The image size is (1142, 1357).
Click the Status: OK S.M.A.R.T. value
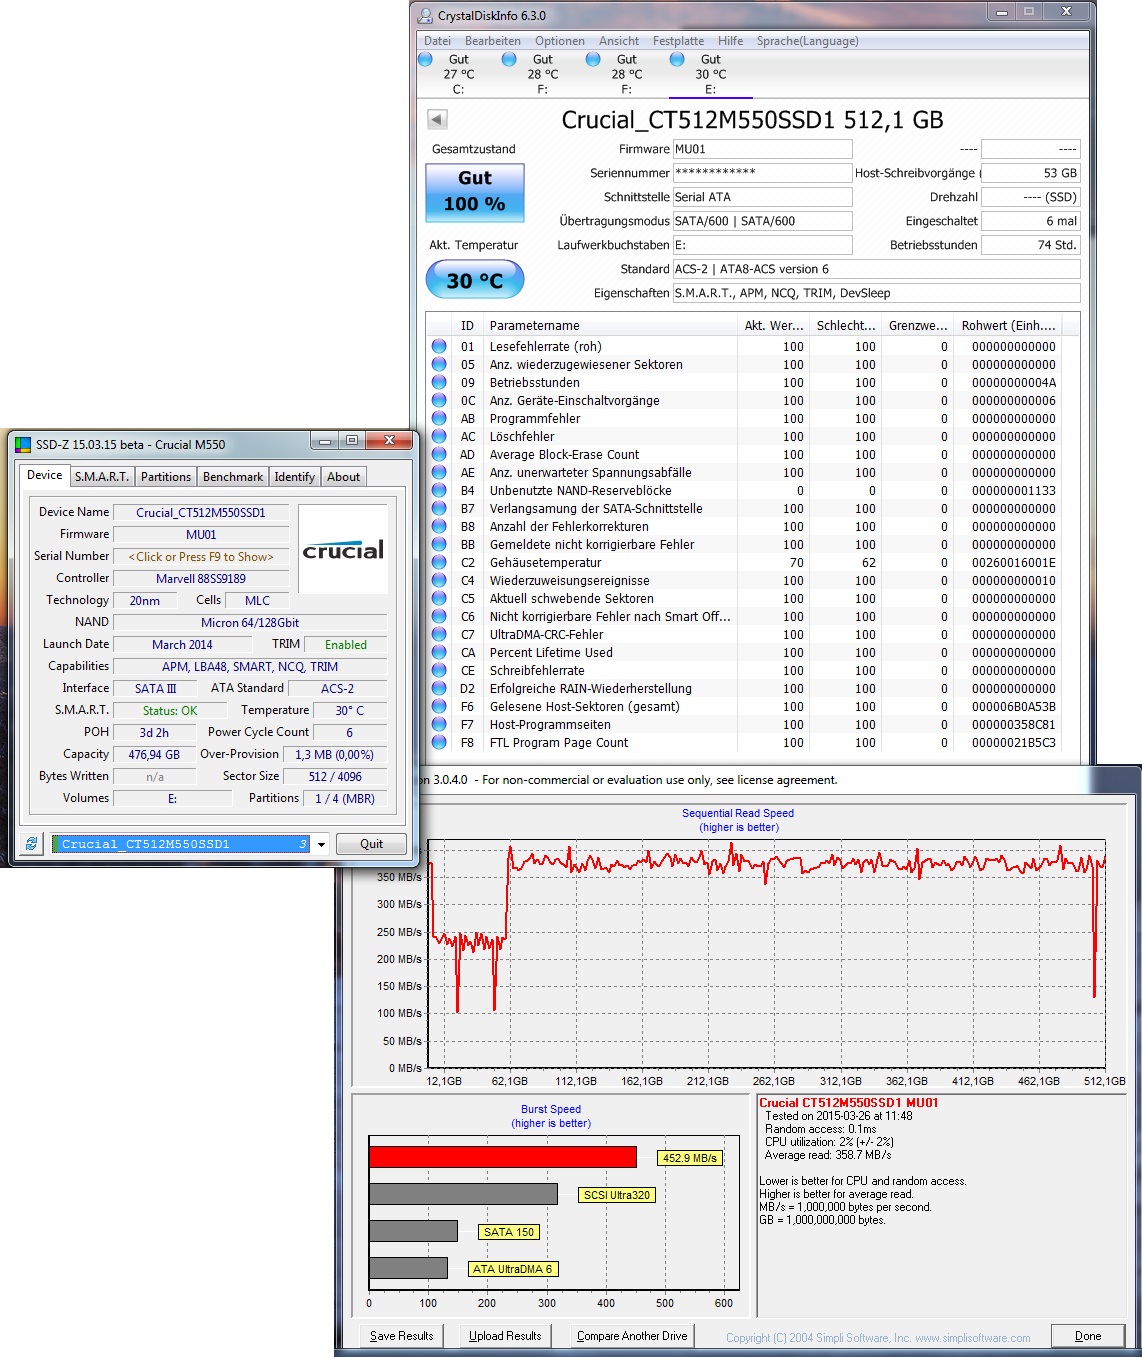coord(170,711)
